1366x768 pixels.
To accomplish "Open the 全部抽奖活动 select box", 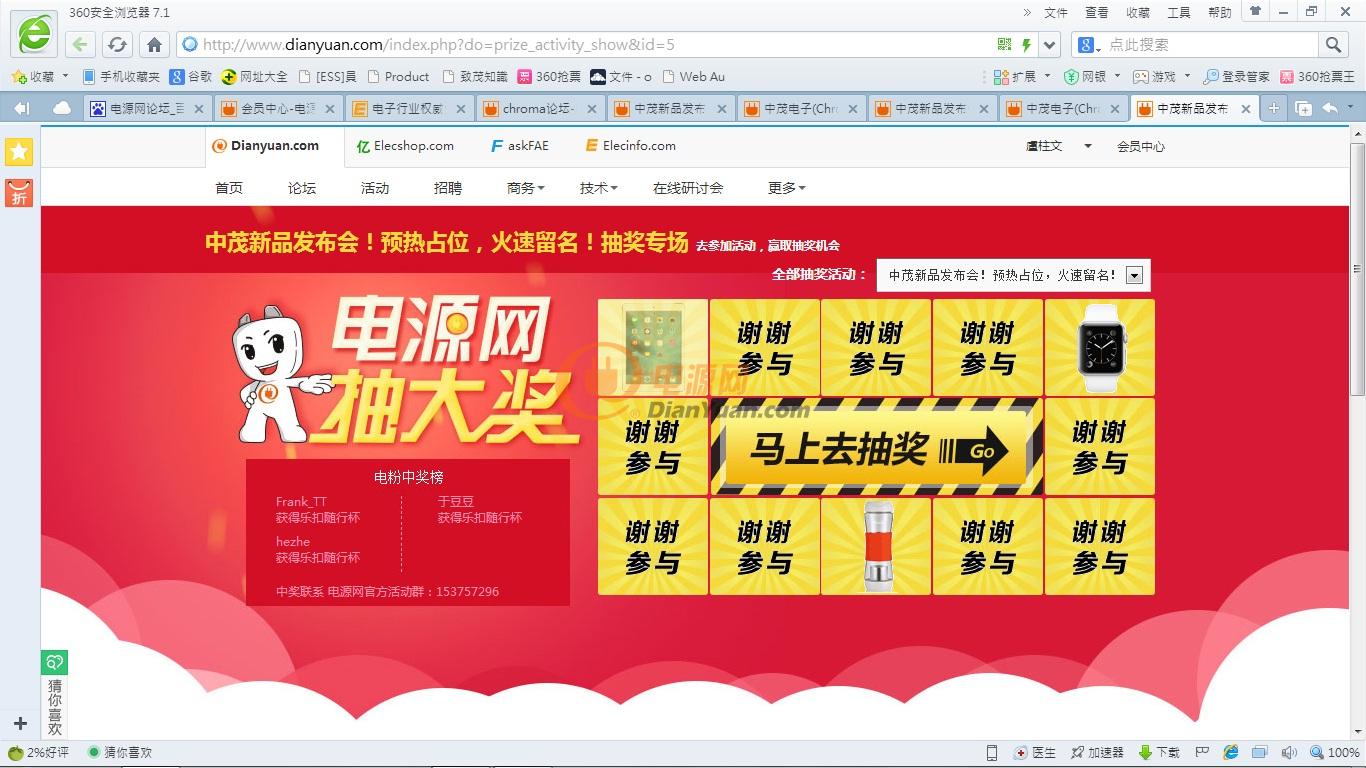I will coord(1013,275).
